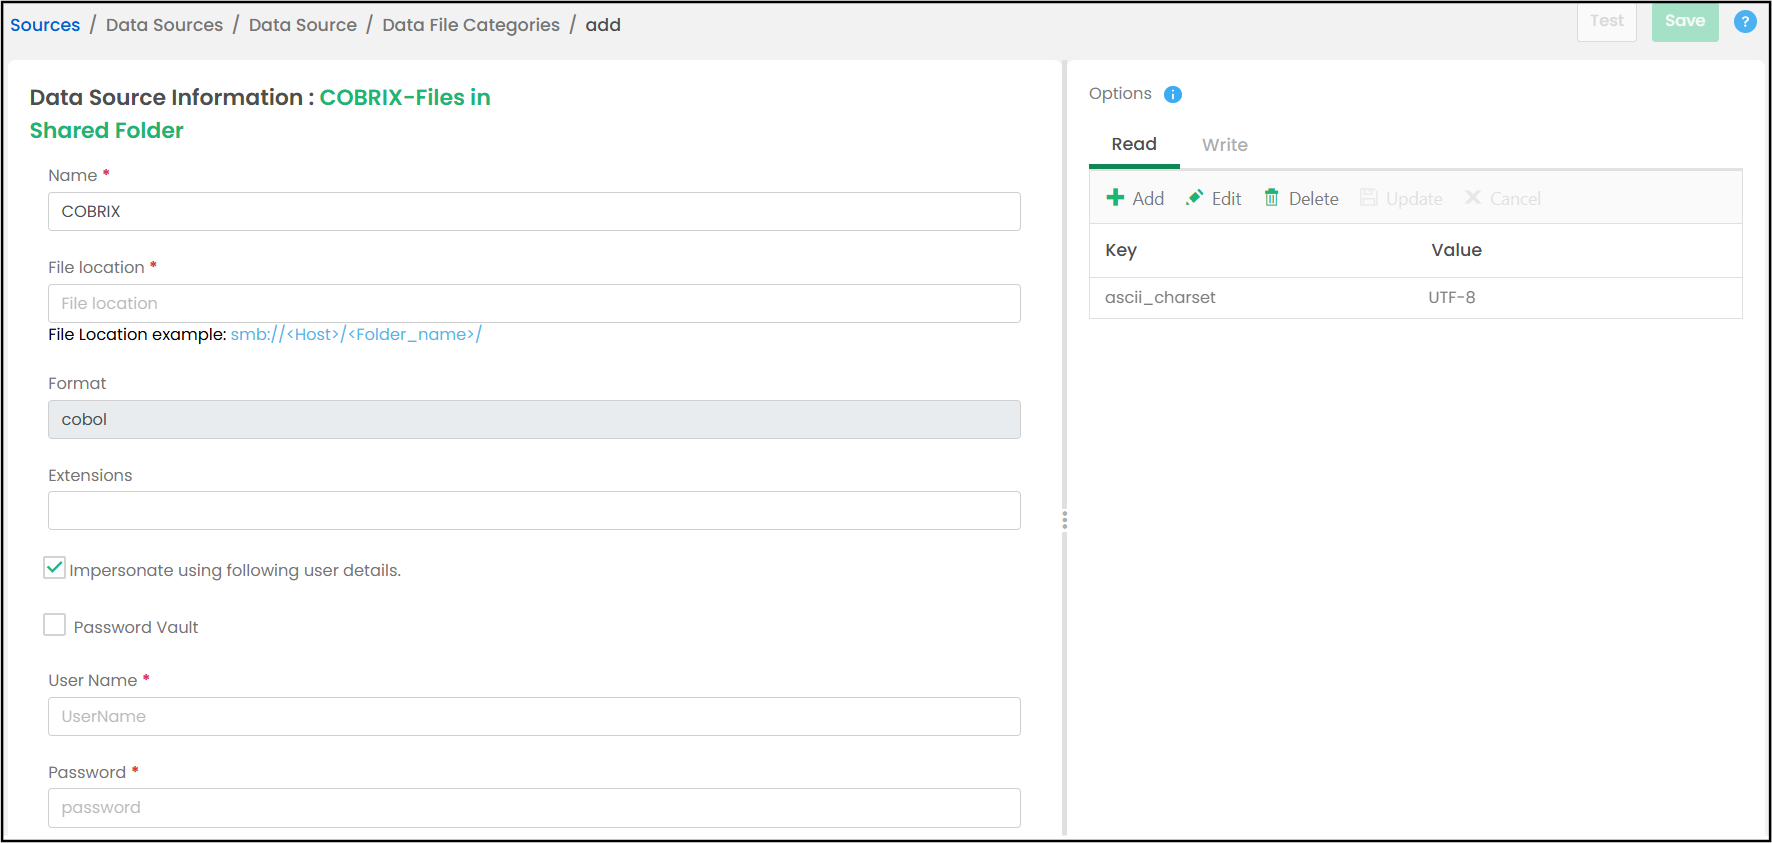This screenshot has height=843, width=1772.
Task: Click the Edit pencil icon
Action: [x=1194, y=198]
